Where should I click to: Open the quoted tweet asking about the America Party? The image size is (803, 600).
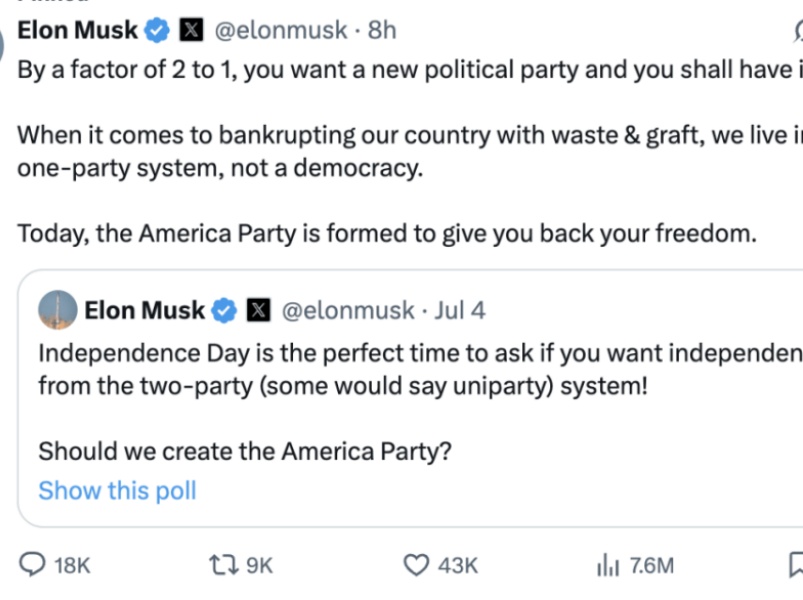pos(245,452)
